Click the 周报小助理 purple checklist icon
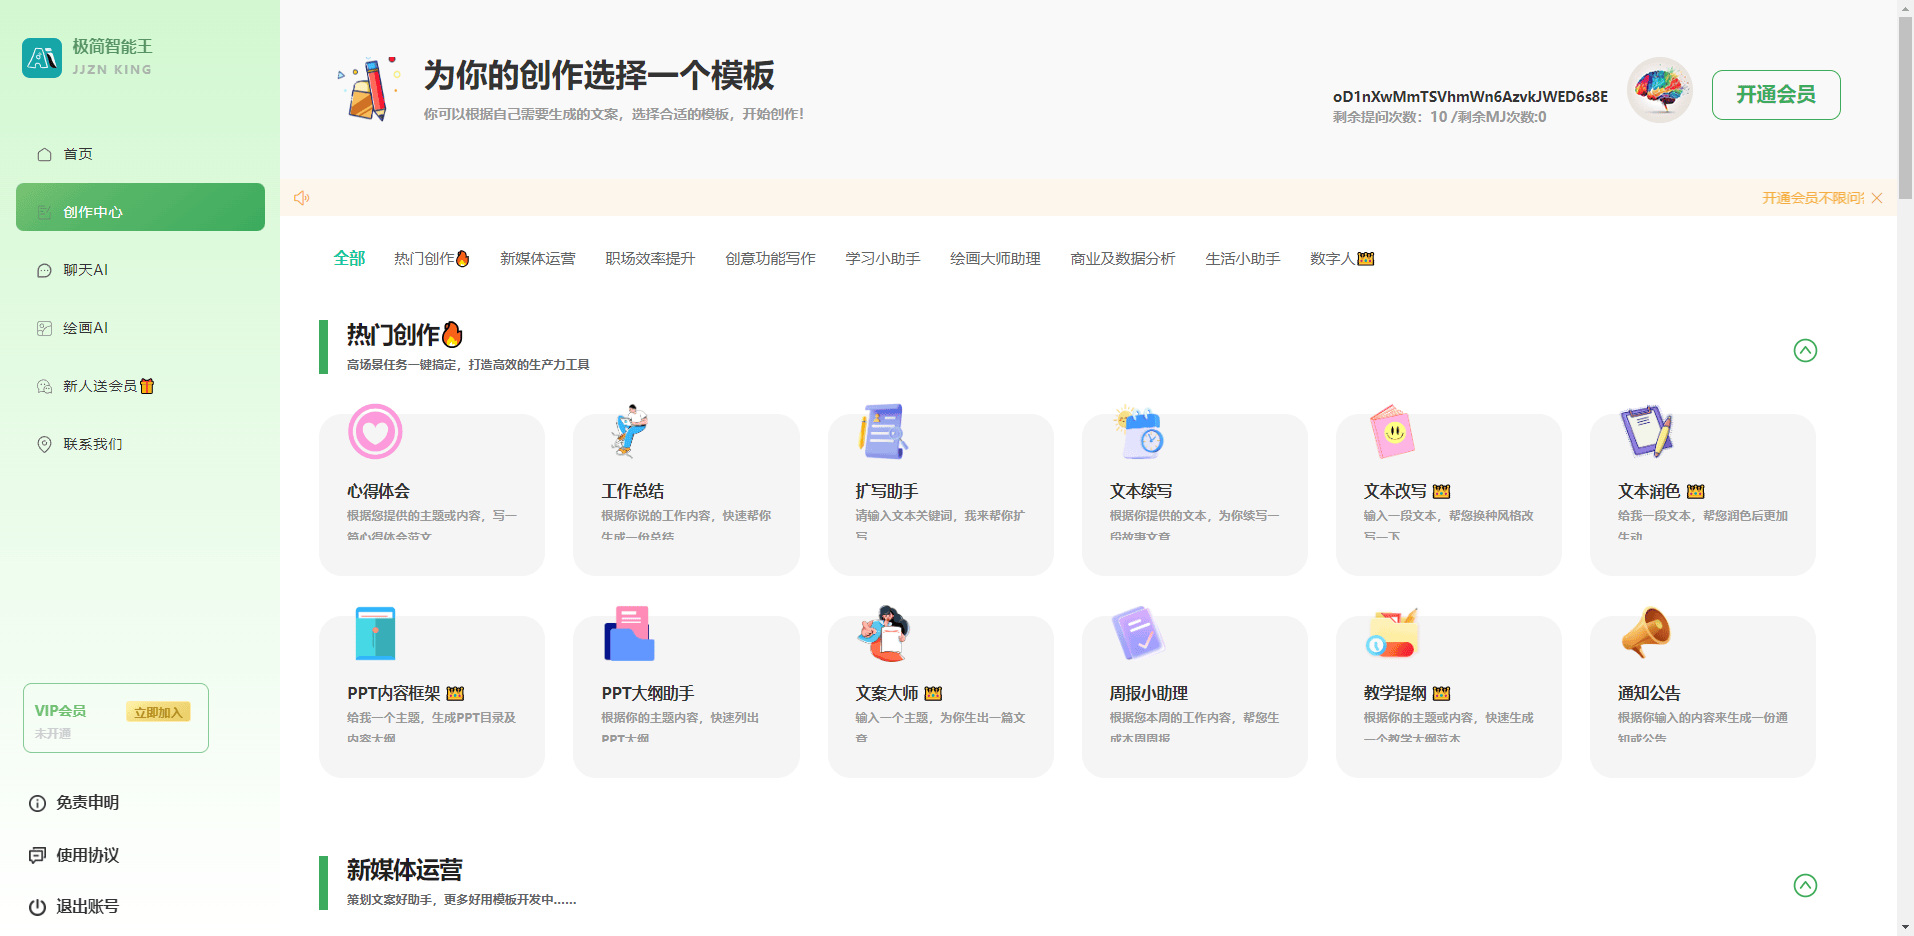 tap(1138, 633)
